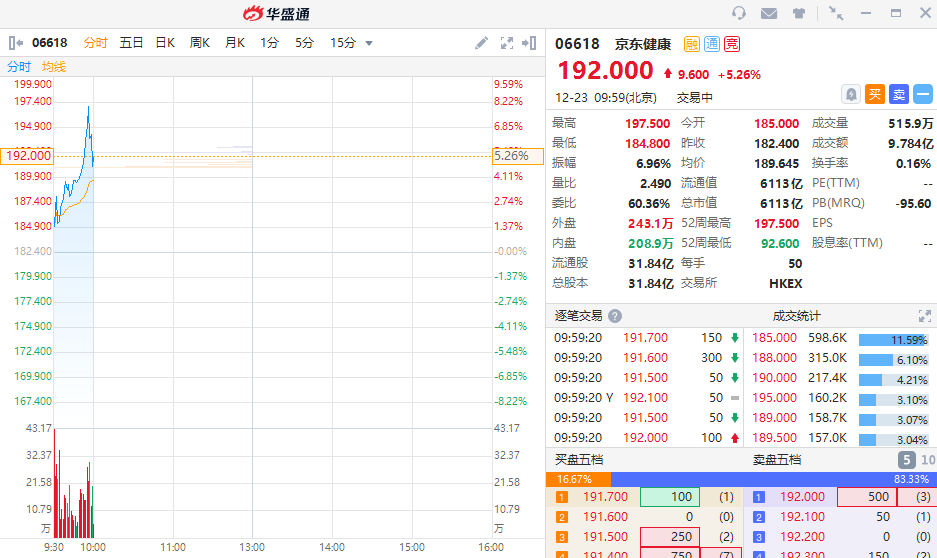Collapse the left panel icon beside 06618
The image size is (937, 558).
(16, 43)
